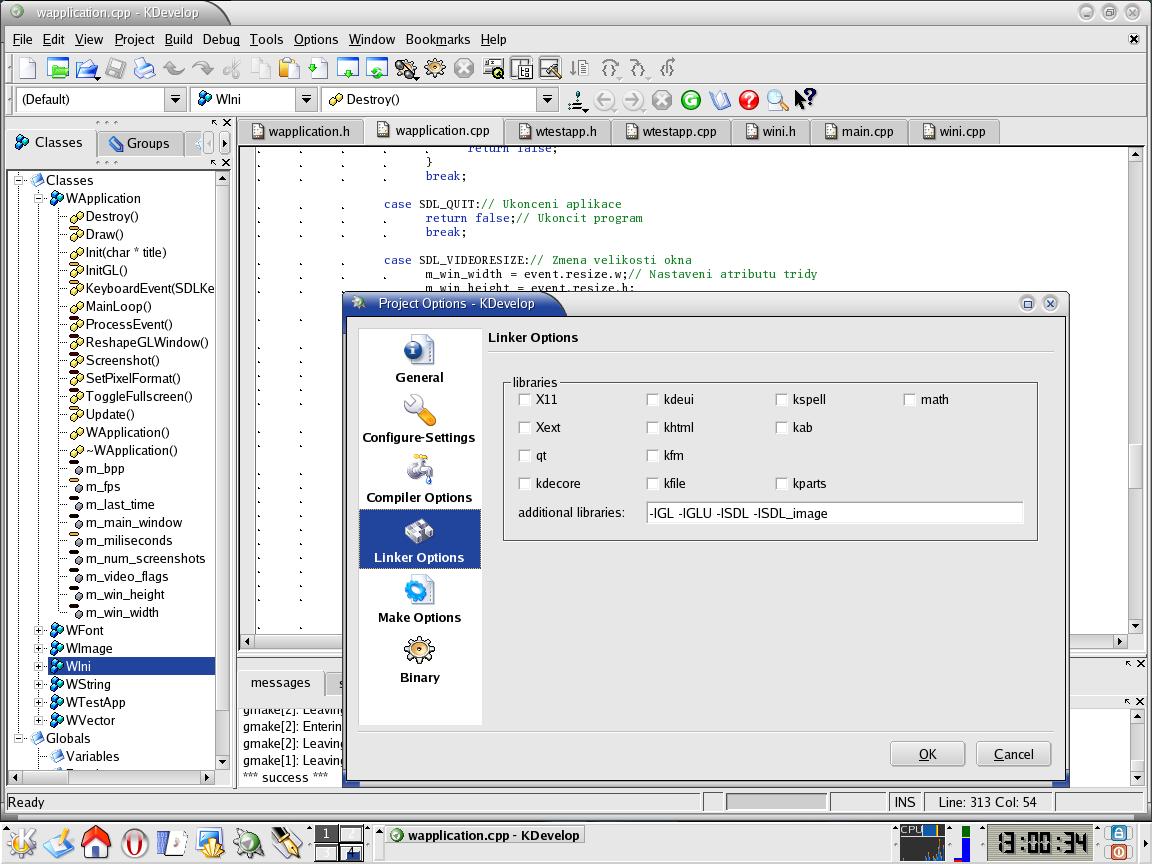The width and height of the screenshot is (1152, 864).
Task: Launch Opera from the panel
Action: (134, 843)
